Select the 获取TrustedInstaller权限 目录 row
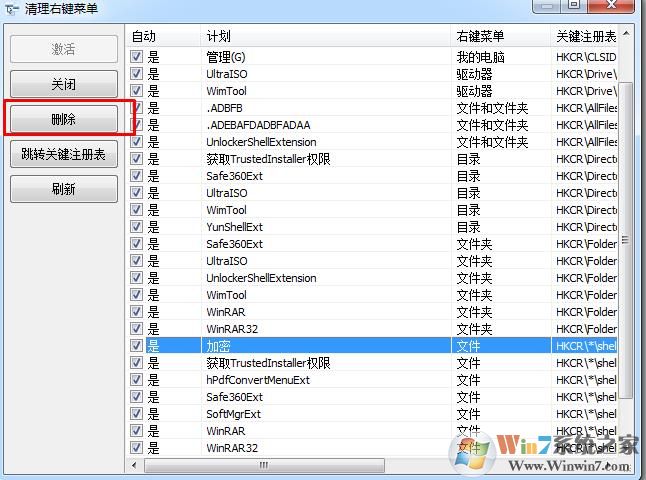The image size is (646, 480). (372, 159)
